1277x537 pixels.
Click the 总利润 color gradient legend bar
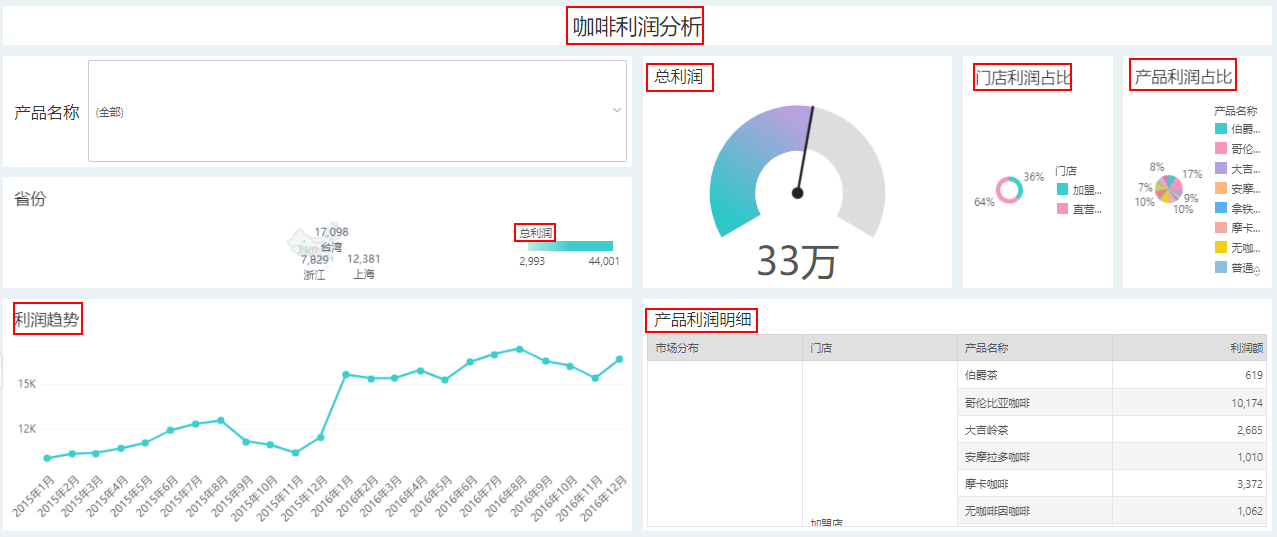569,246
